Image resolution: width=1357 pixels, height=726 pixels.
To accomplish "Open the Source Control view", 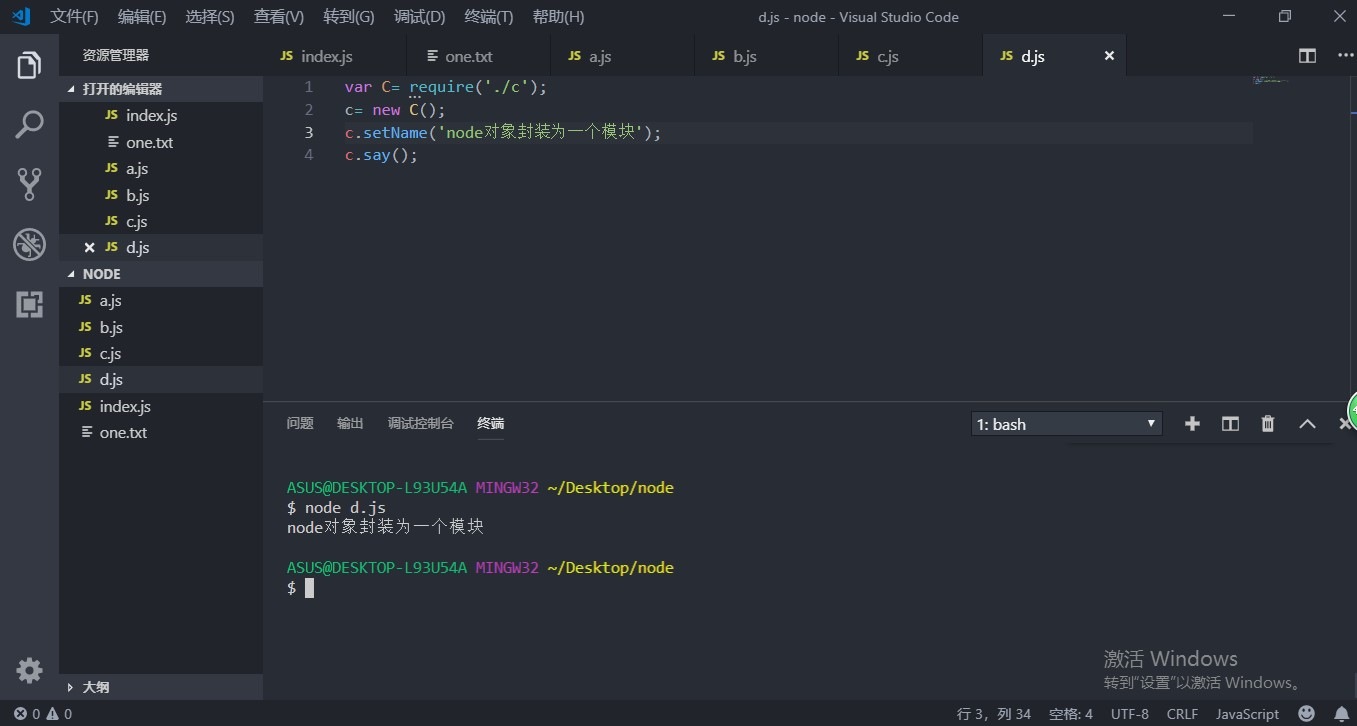I will pyautogui.click(x=29, y=184).
